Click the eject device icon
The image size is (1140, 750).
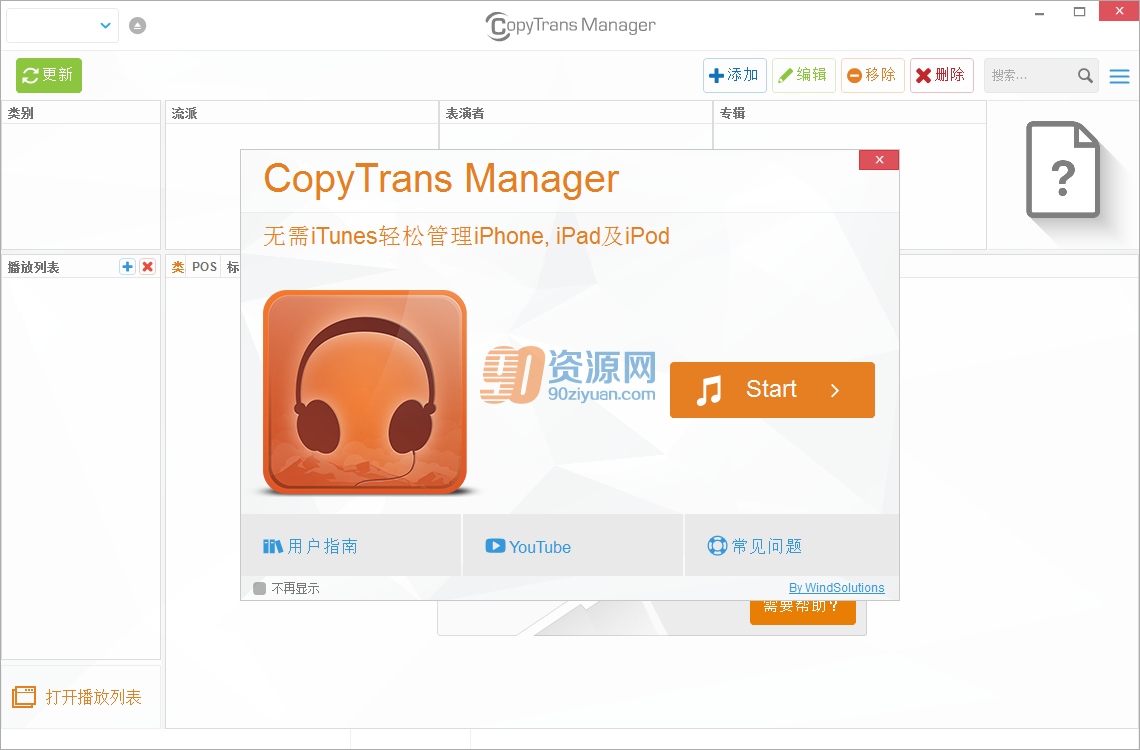coord(137,25)
